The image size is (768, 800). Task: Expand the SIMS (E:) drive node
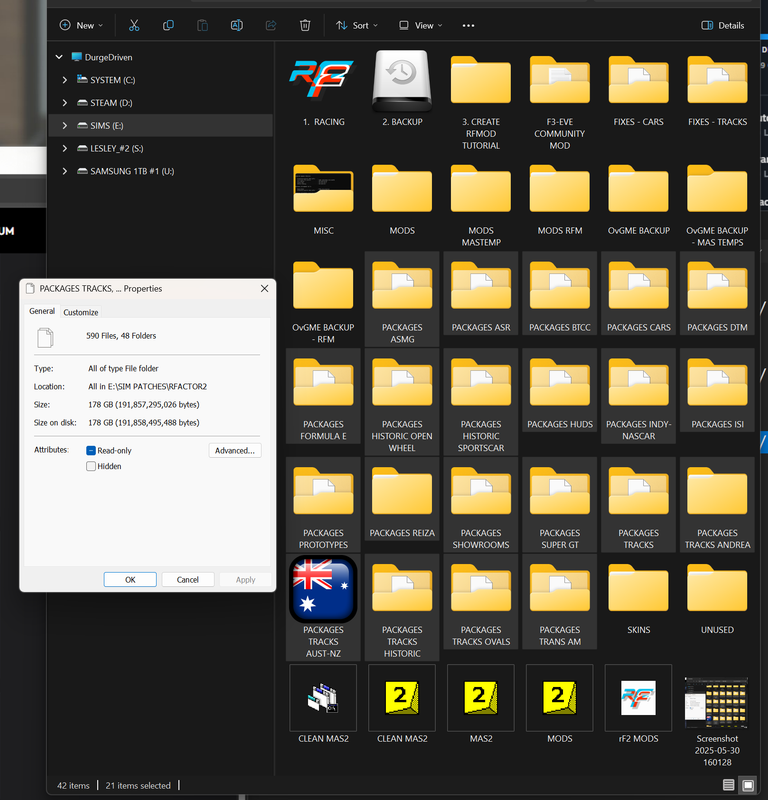click(64, 126)
